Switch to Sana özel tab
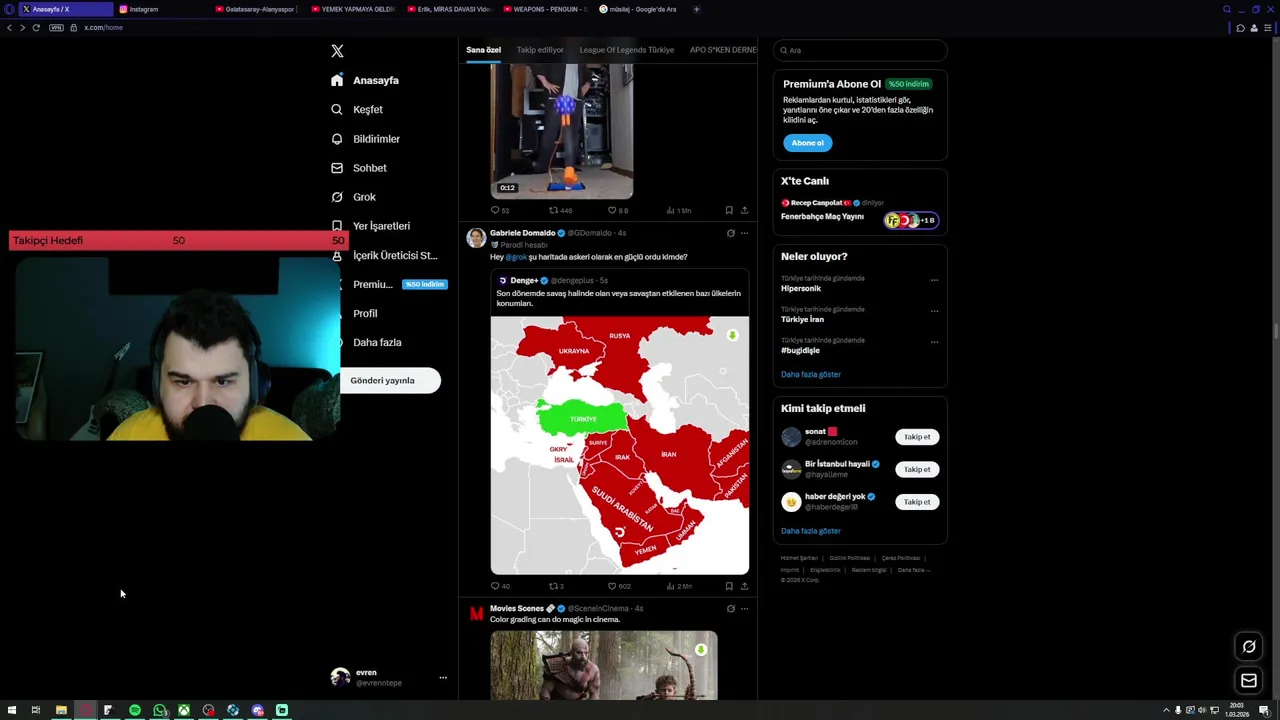1280x720 pixels. (483, 50)
